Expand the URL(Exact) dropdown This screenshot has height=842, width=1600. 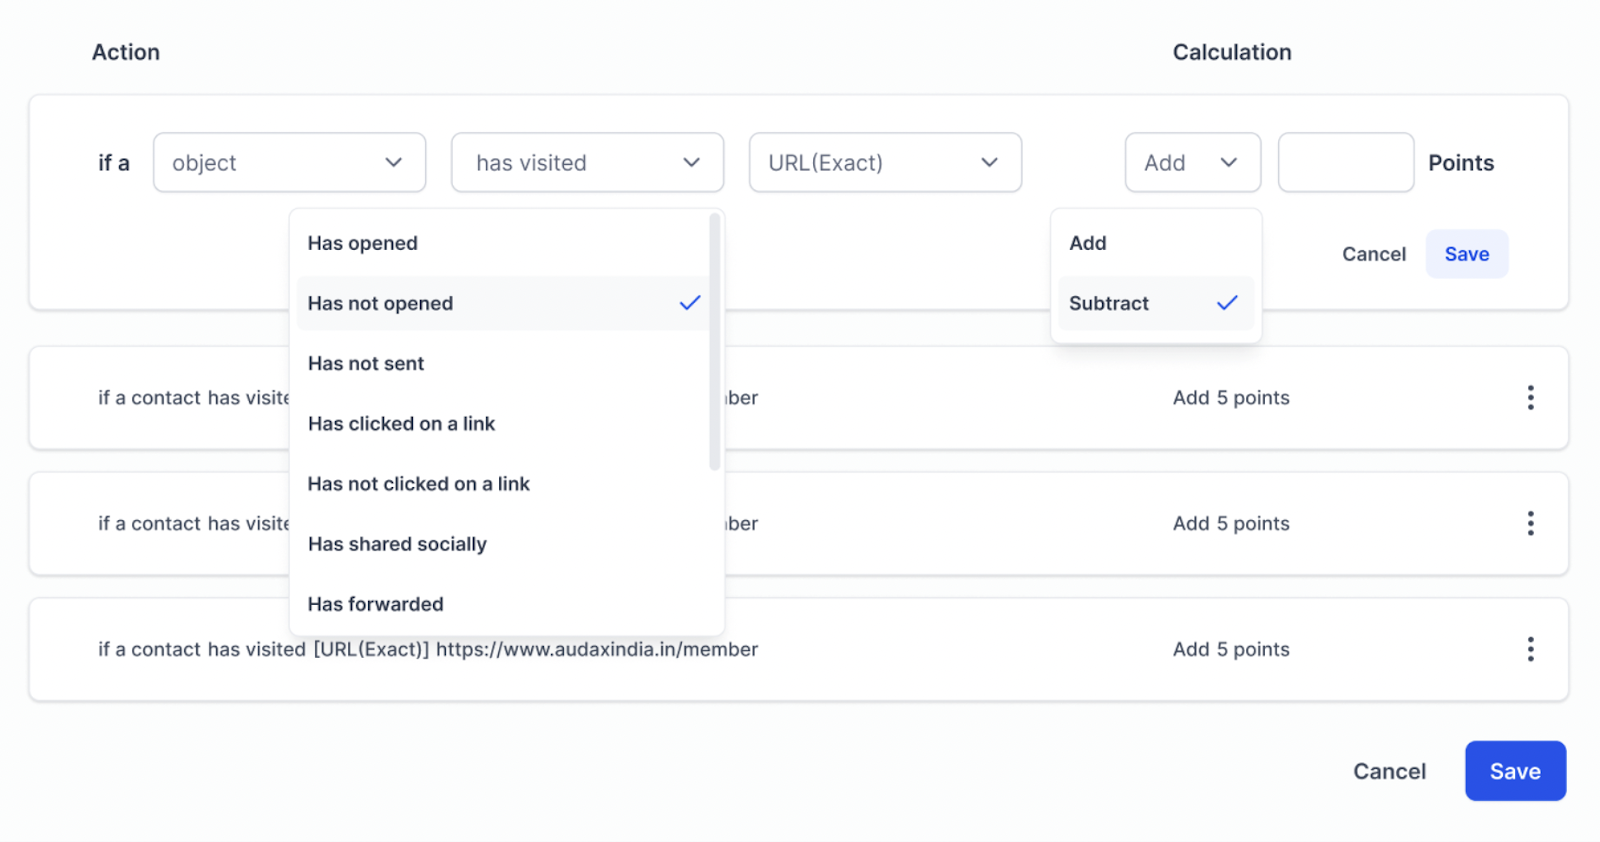tap(885, 163)
